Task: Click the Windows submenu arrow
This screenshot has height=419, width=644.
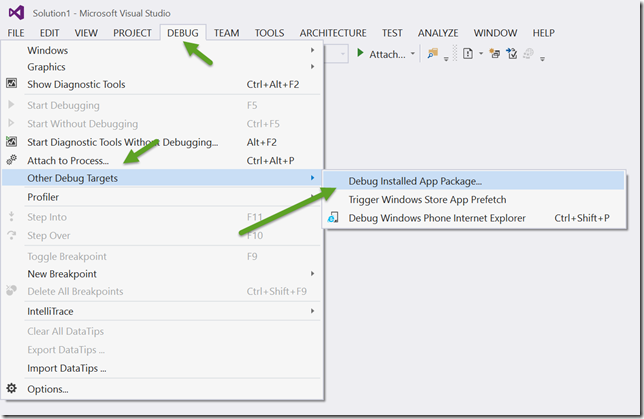Action: [313, 50]
